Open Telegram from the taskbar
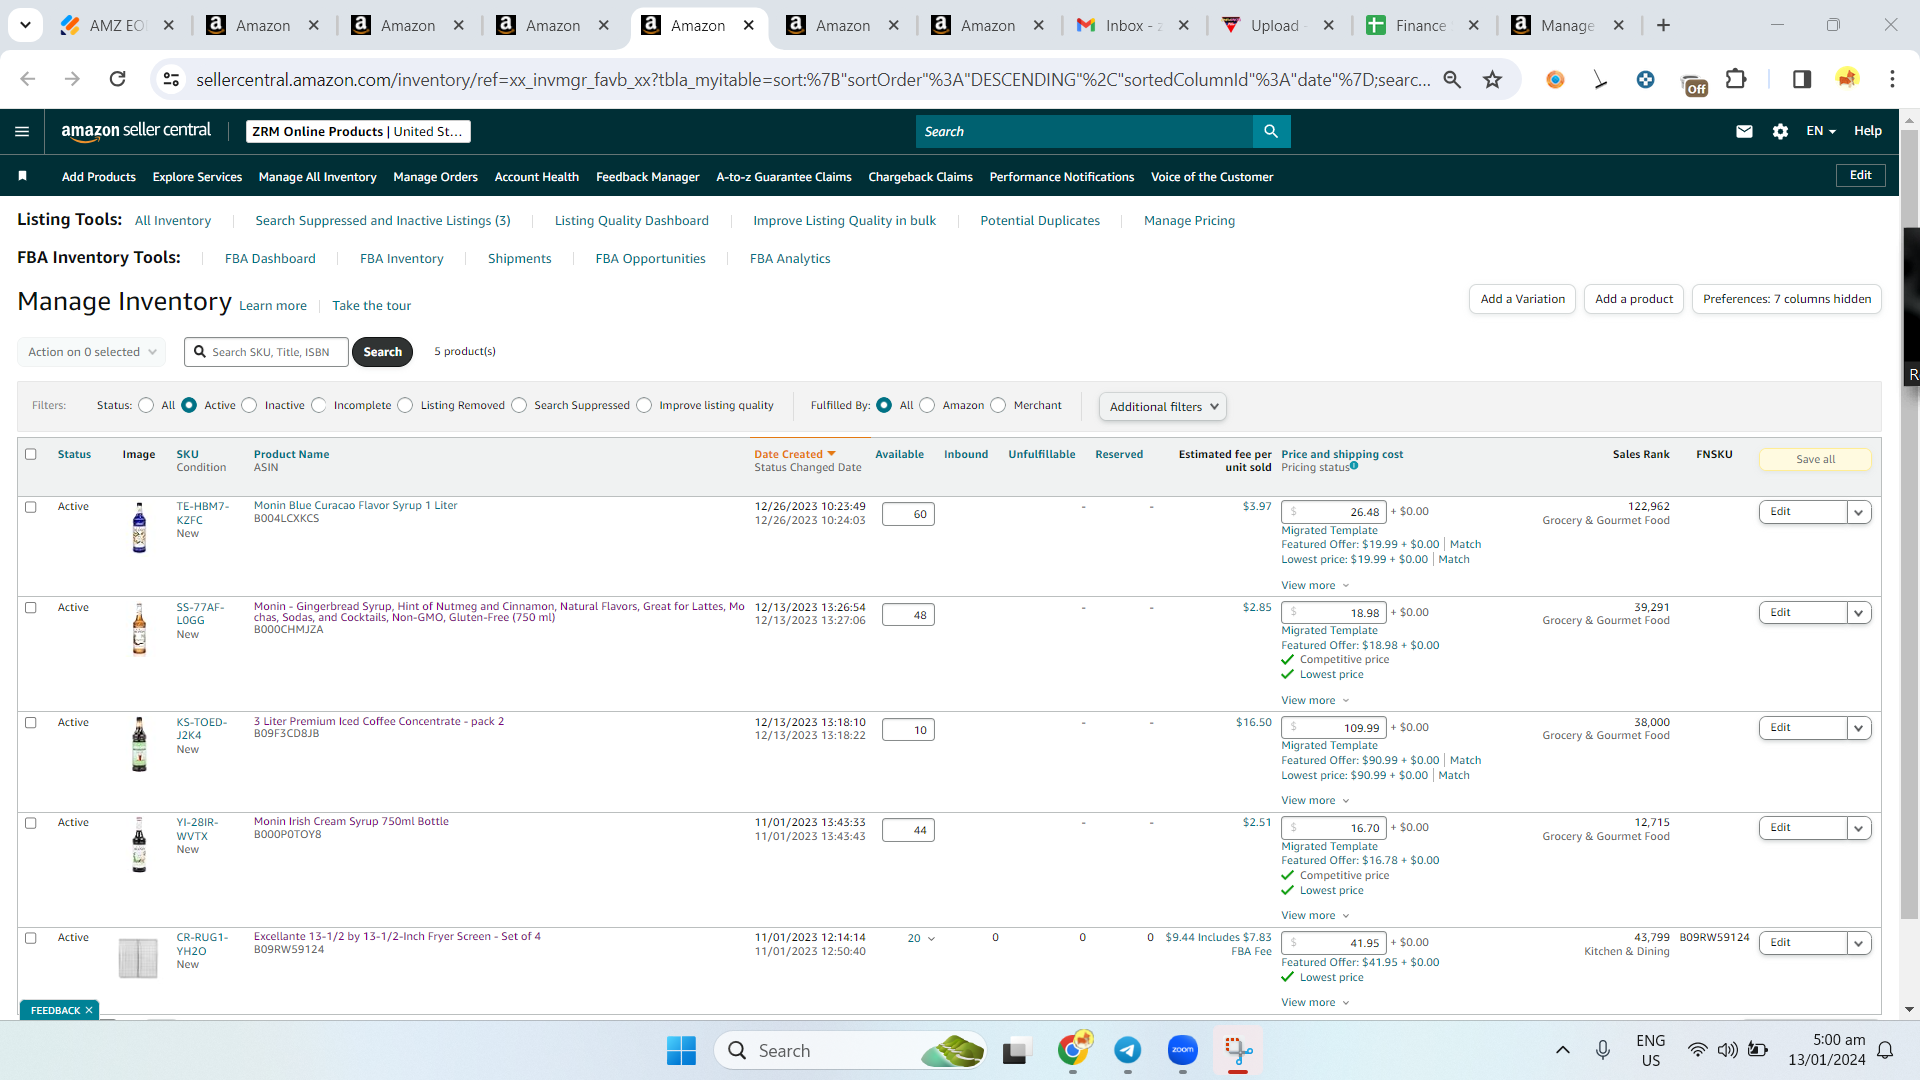This screenshot has height=1080, width=1920. click(x=1128, y=1050)
